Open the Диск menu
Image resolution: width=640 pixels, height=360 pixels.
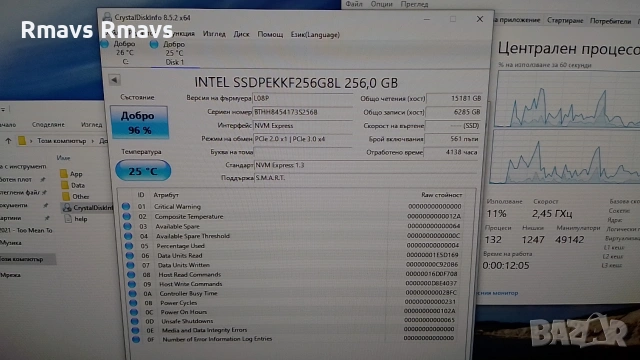click(x=241, y=34)
